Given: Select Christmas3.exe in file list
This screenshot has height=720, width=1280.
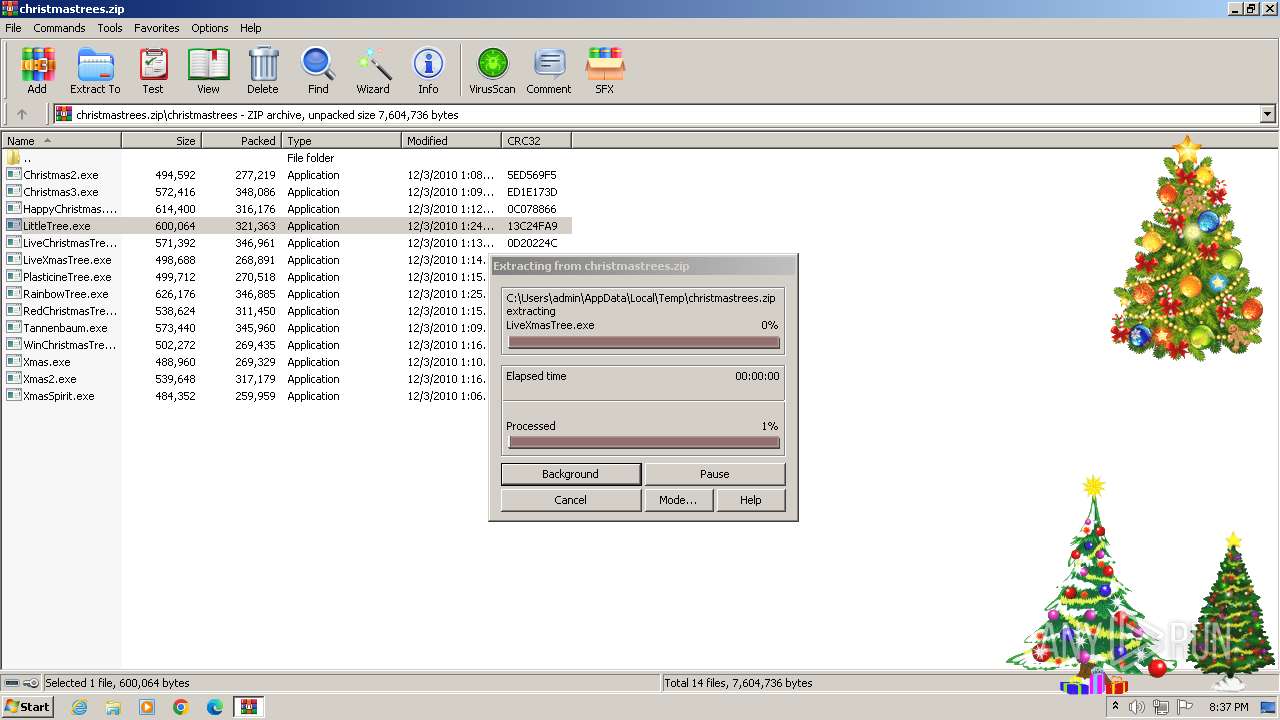Looking at the screenshot, I should 61,192.
